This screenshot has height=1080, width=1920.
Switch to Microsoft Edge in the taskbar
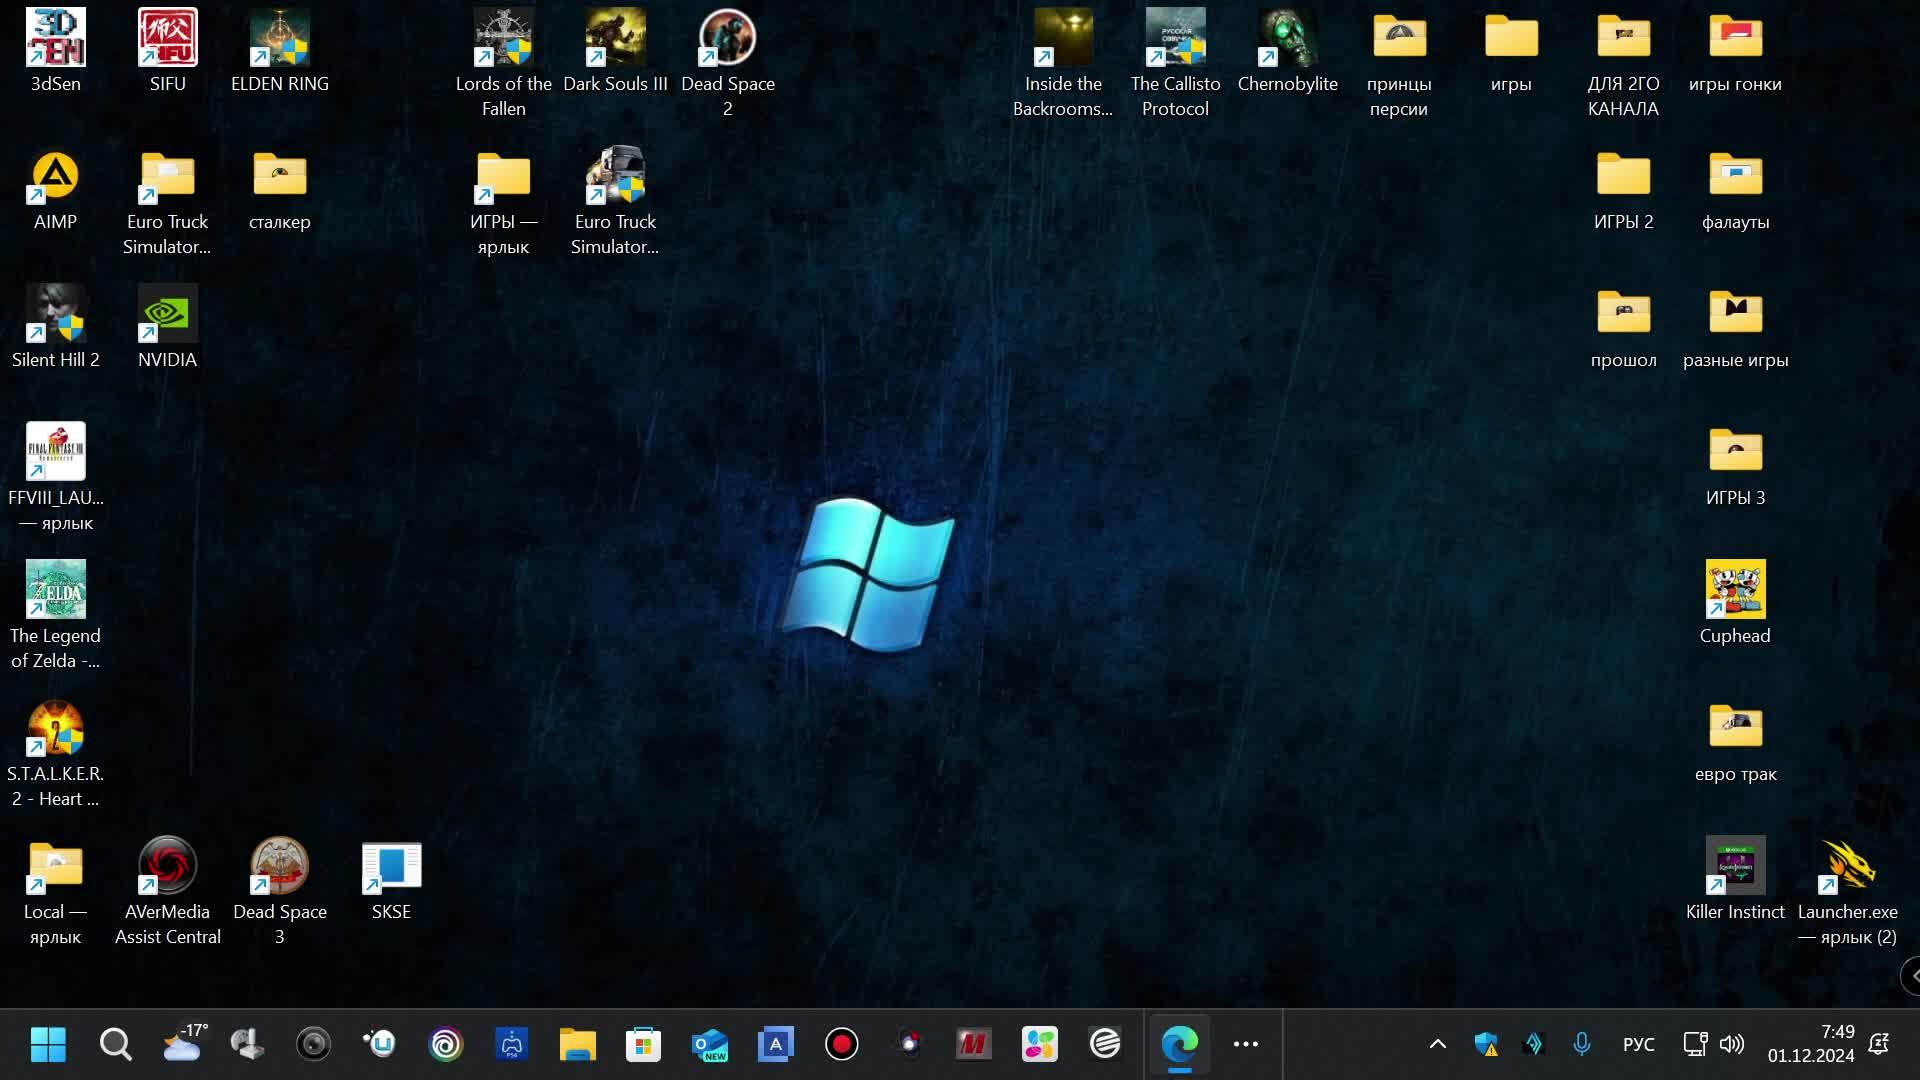(x=1179, y=1044)
